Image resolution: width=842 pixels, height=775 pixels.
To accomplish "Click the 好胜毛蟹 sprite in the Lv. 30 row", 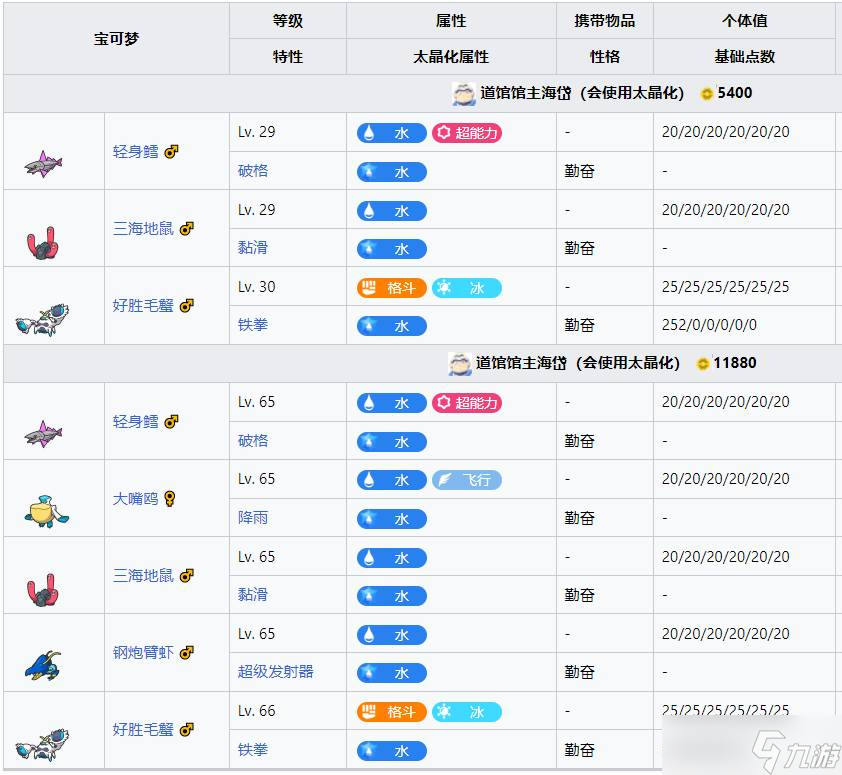I will click(42, 320).
